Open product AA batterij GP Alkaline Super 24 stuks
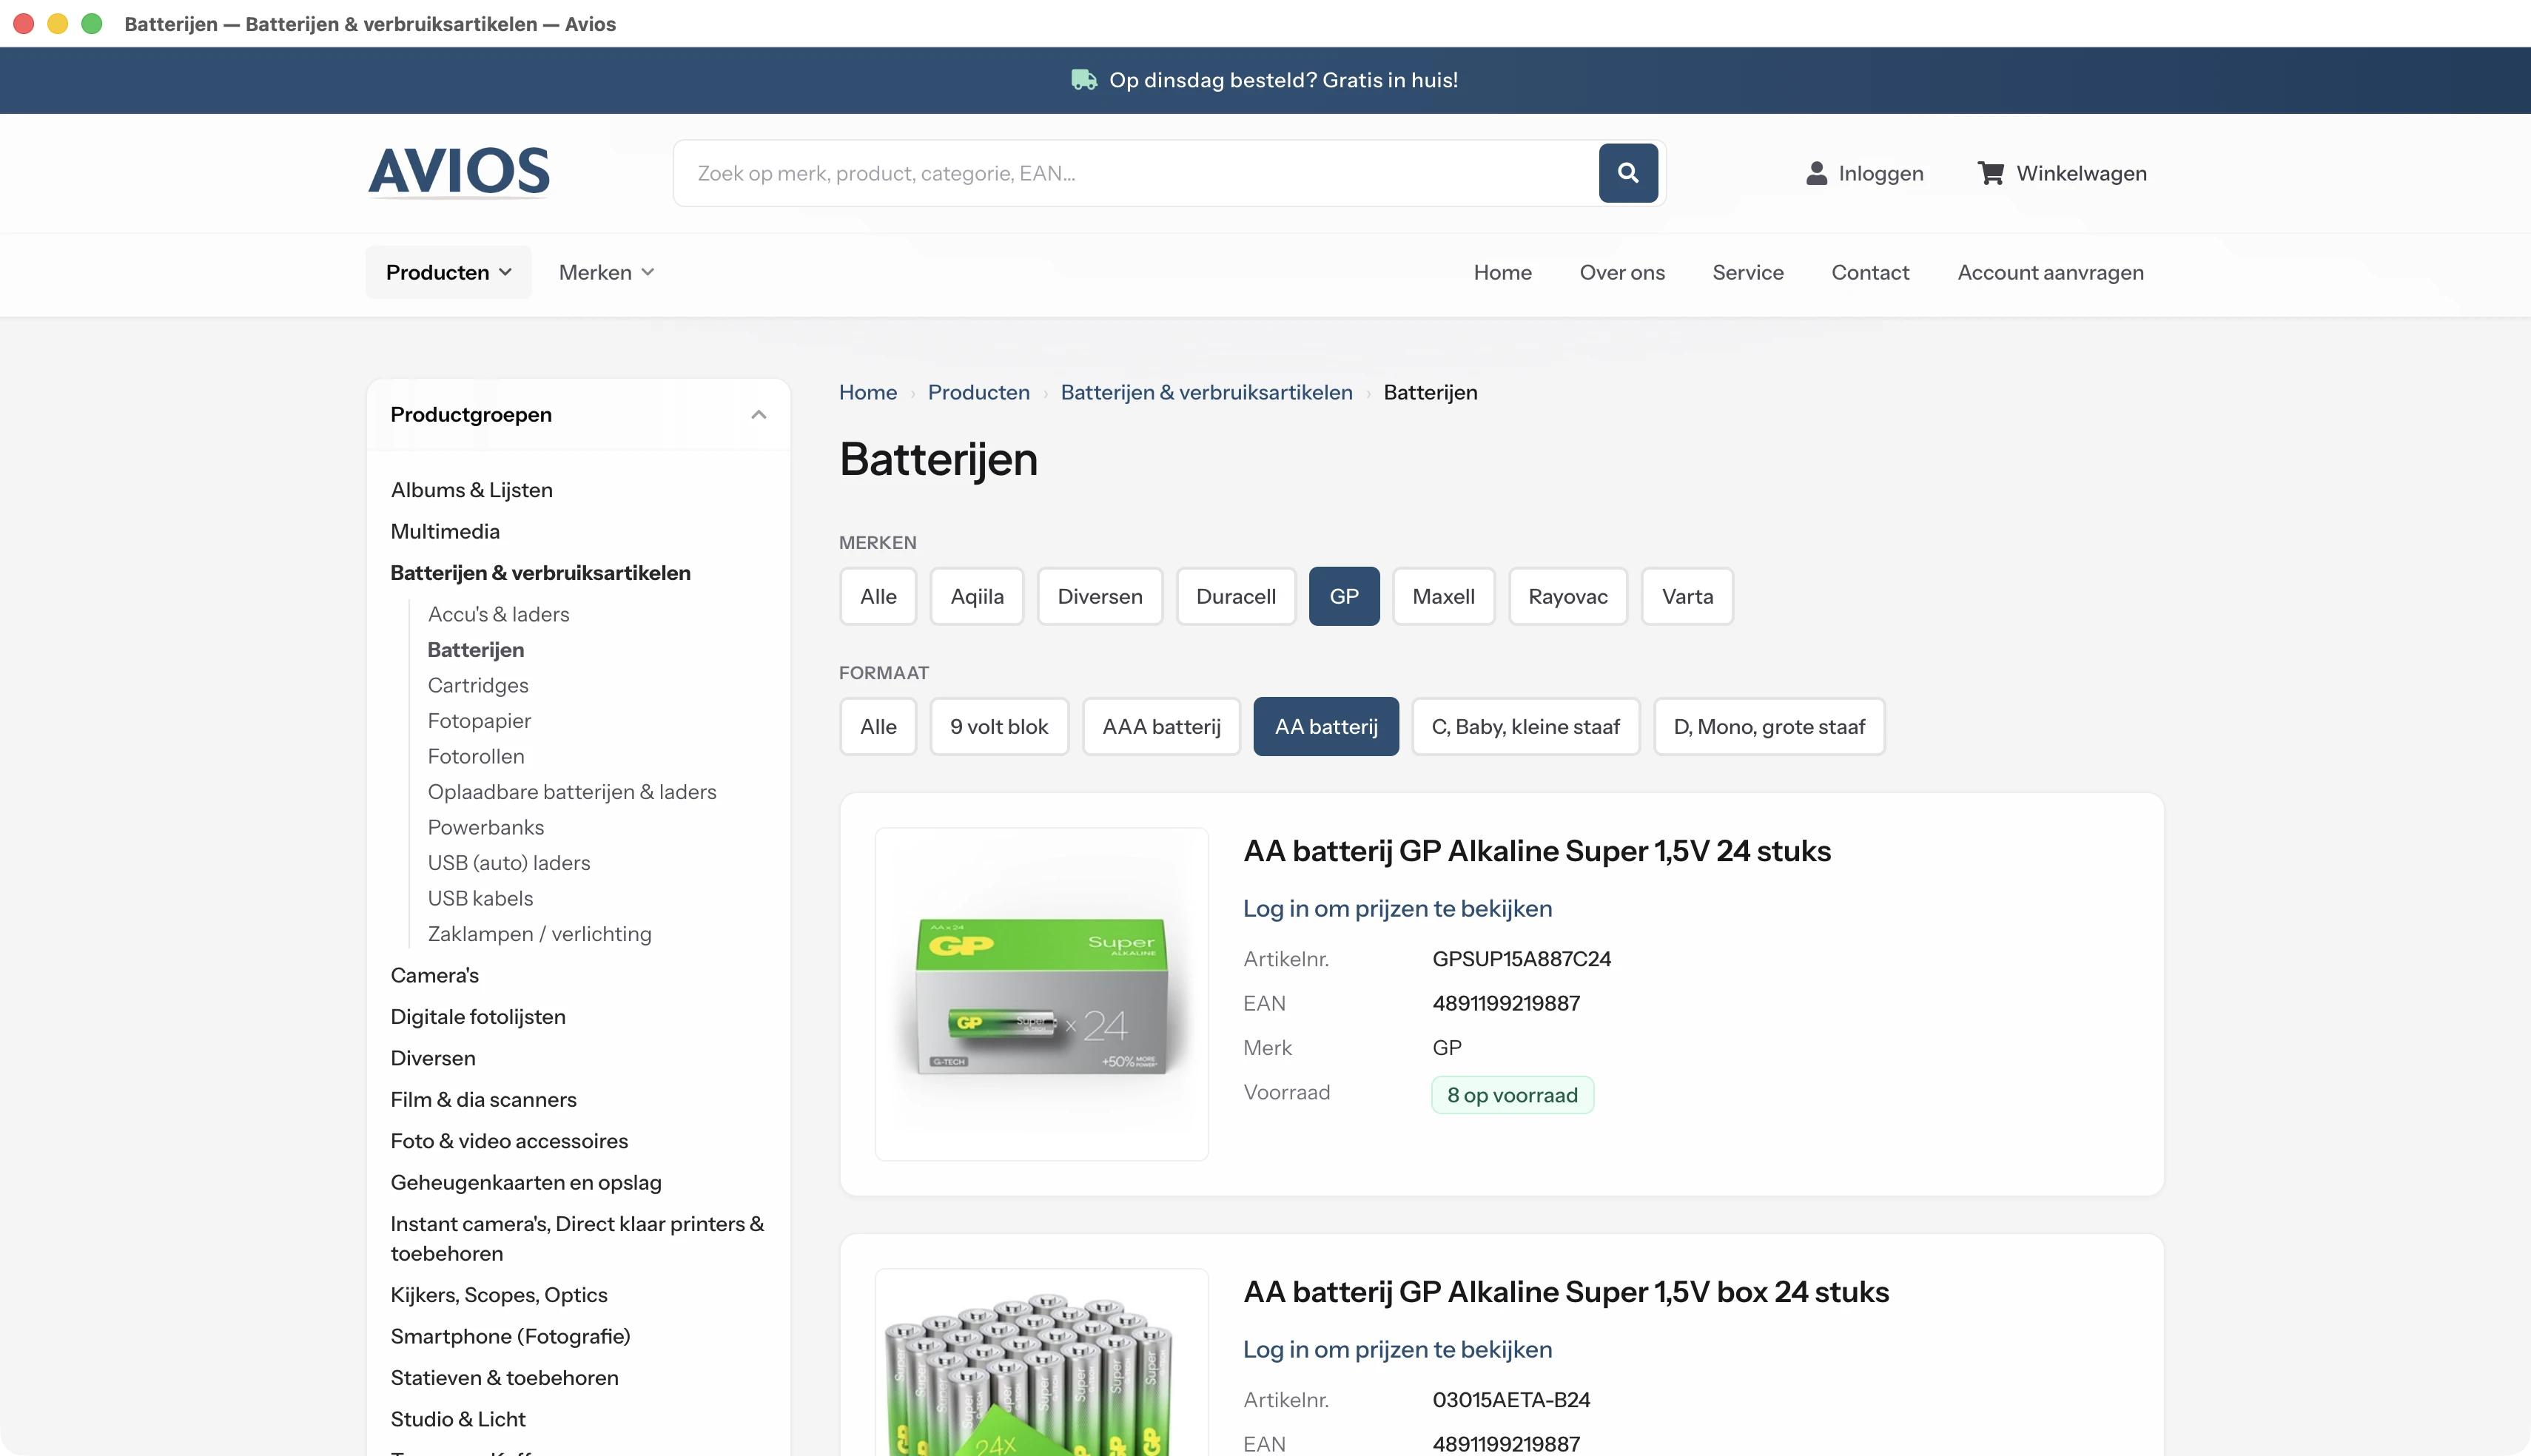 [x=1537, y=851]
